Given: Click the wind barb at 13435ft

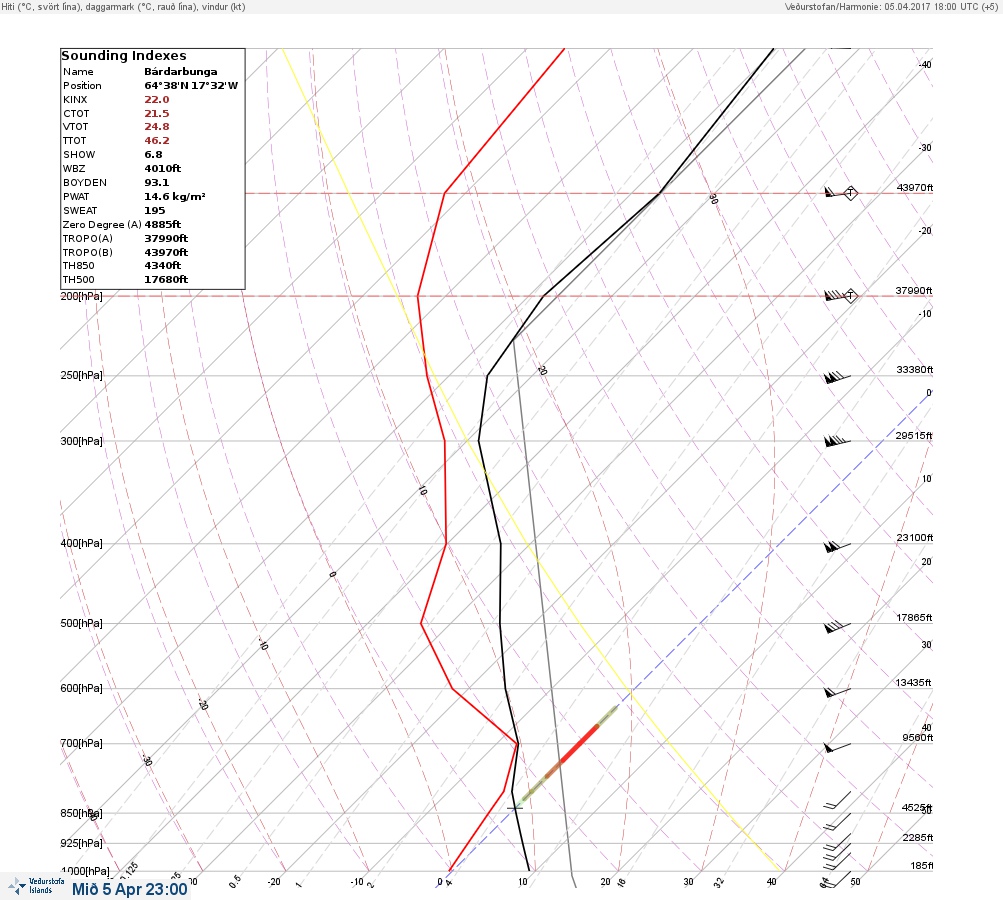Looking at the screenshot, I should pos(837,692).
